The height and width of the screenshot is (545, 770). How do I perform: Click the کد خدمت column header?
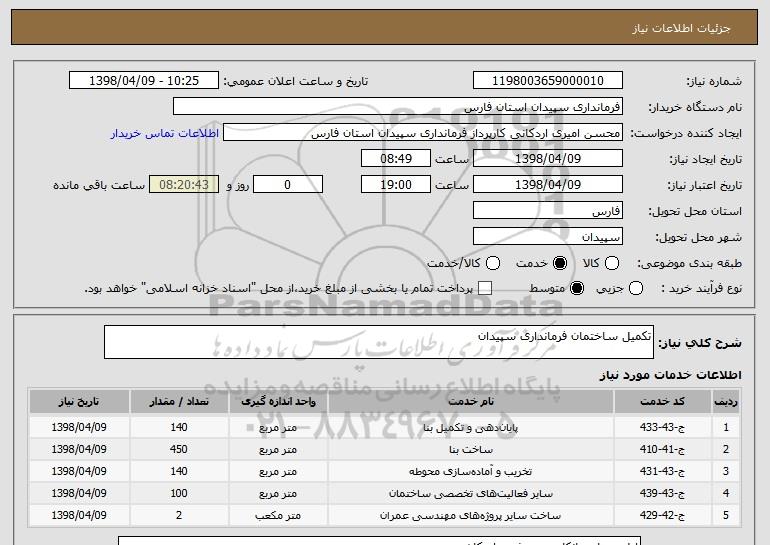[662, 402]
